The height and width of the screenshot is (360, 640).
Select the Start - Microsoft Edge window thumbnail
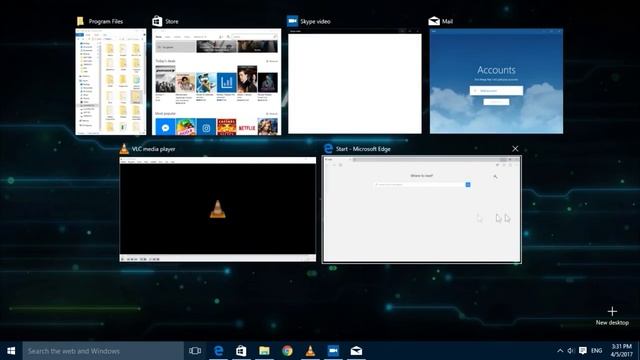pos(422,209)
